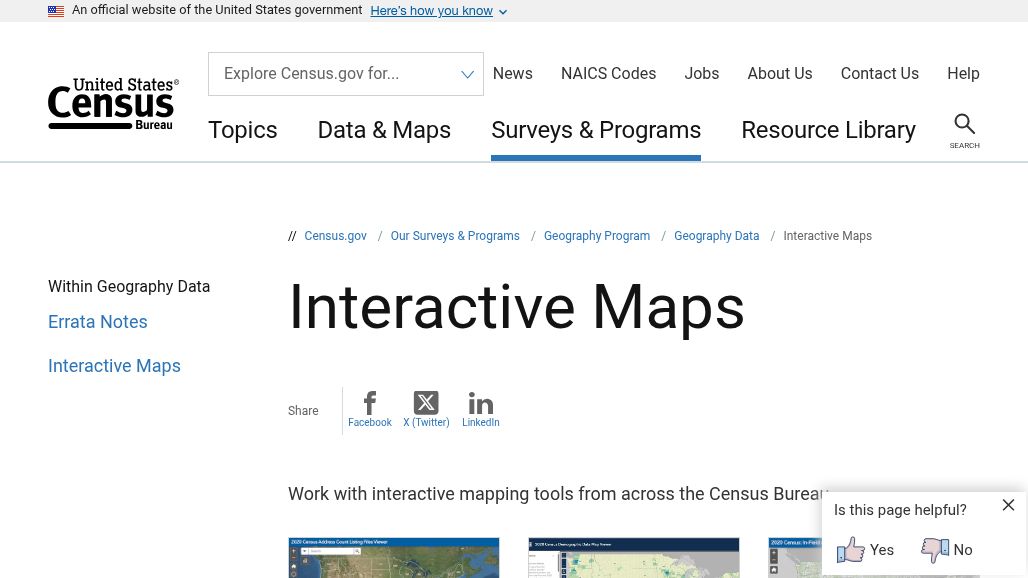Click the 'Within Geography Data' sidebar label
This screenshot has width=1028, height=578.
point(129,286)
